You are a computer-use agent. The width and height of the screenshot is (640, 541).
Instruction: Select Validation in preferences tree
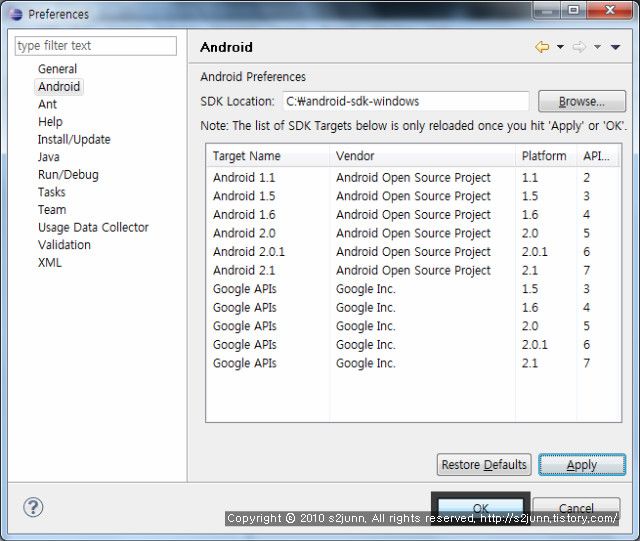pyautogui.click(x=64, y=245)
